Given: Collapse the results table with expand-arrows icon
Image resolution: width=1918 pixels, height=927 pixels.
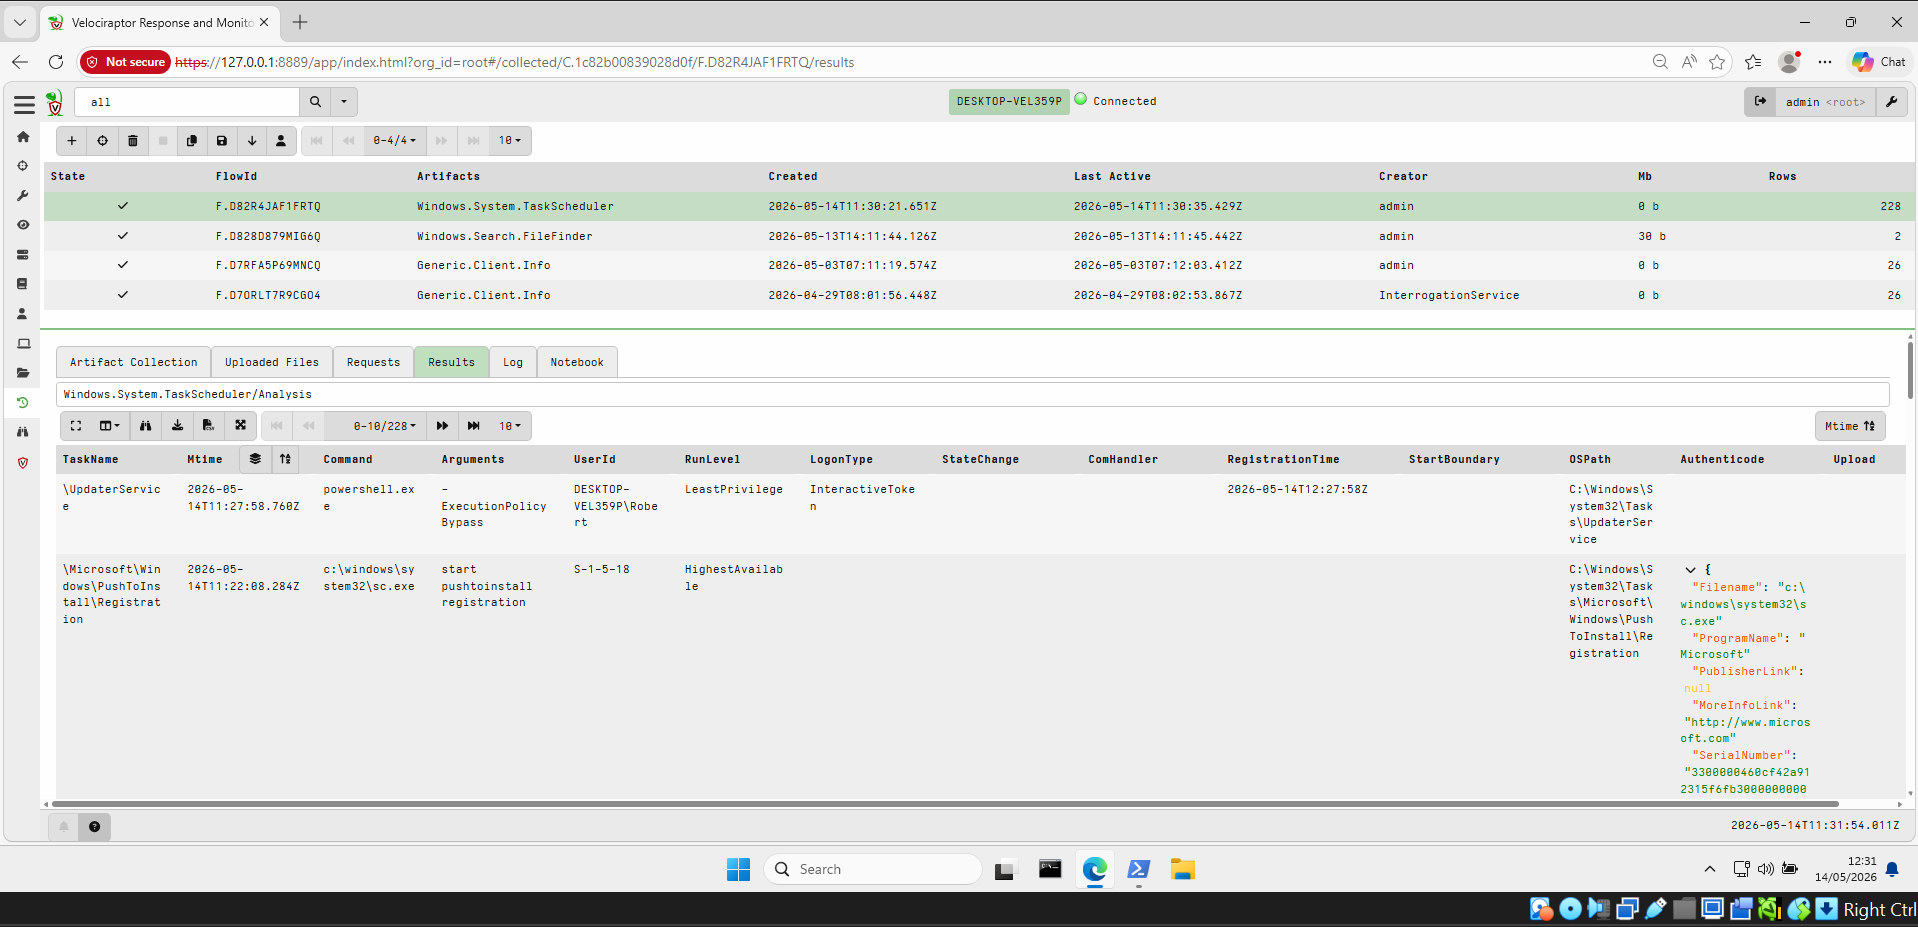Looking at the screenshot, I should click(x=240, y=426).
